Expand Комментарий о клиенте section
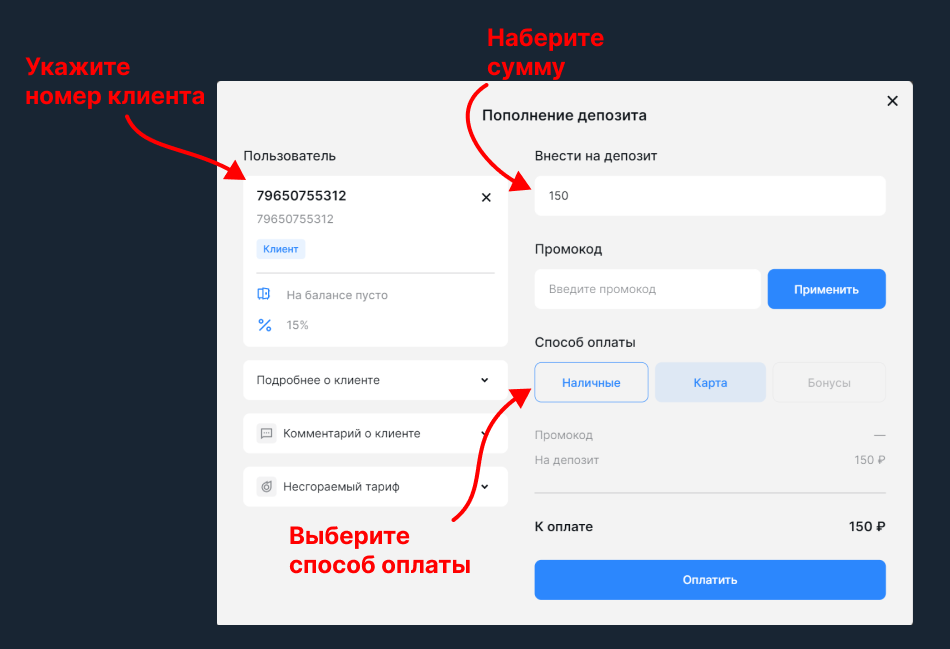950x649 pixels. [375, 433]
